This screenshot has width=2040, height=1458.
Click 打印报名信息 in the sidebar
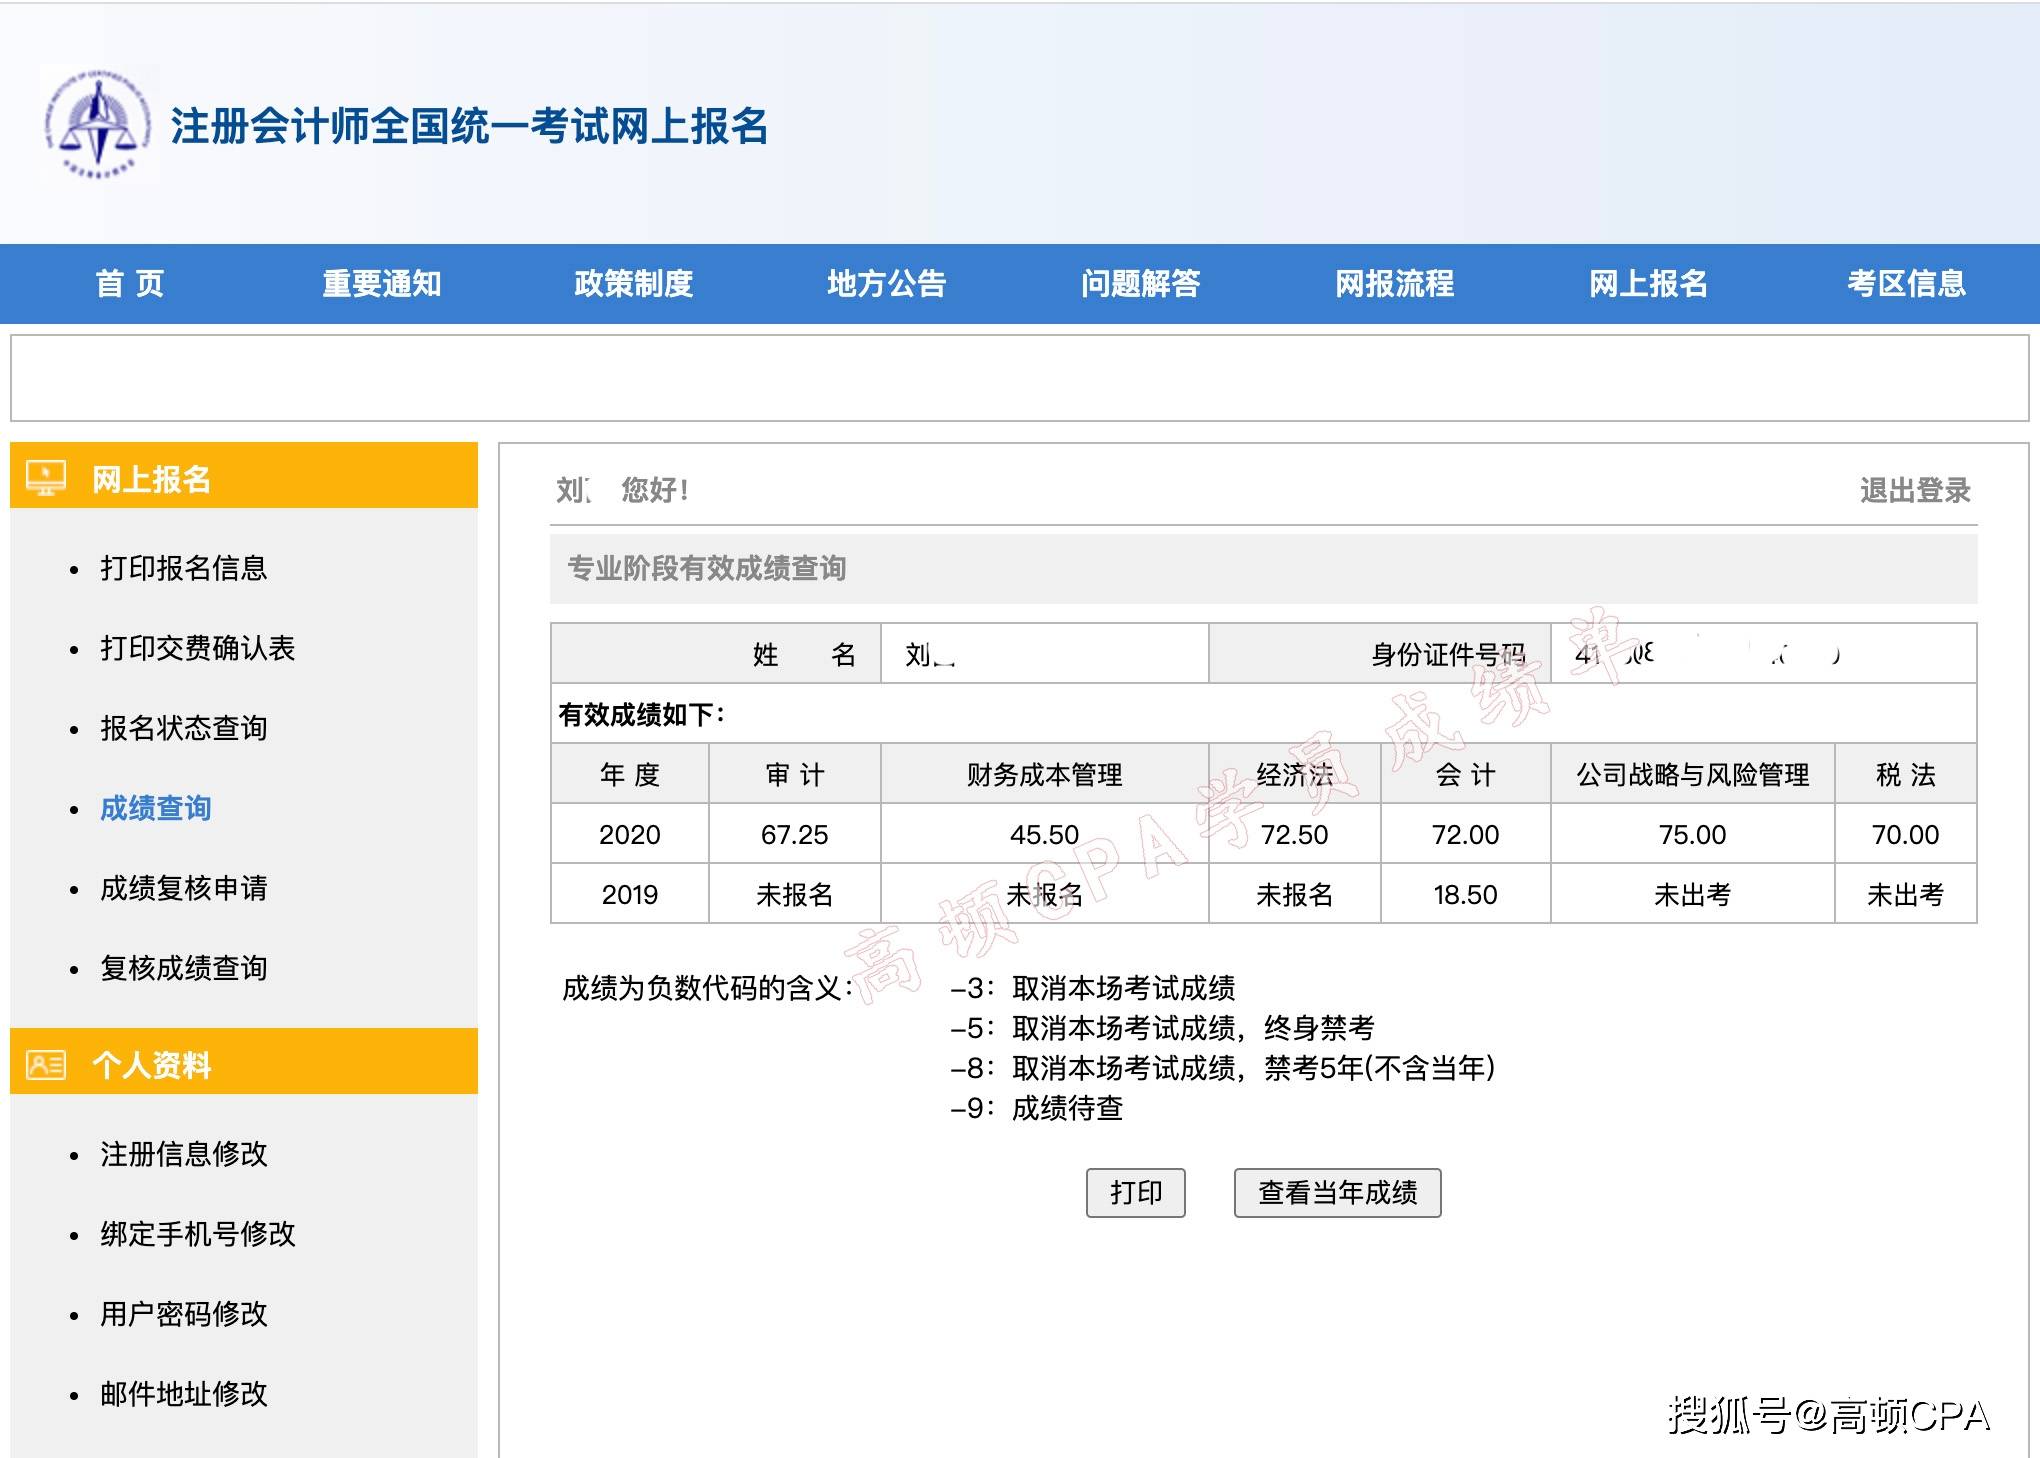coord(183,570)
